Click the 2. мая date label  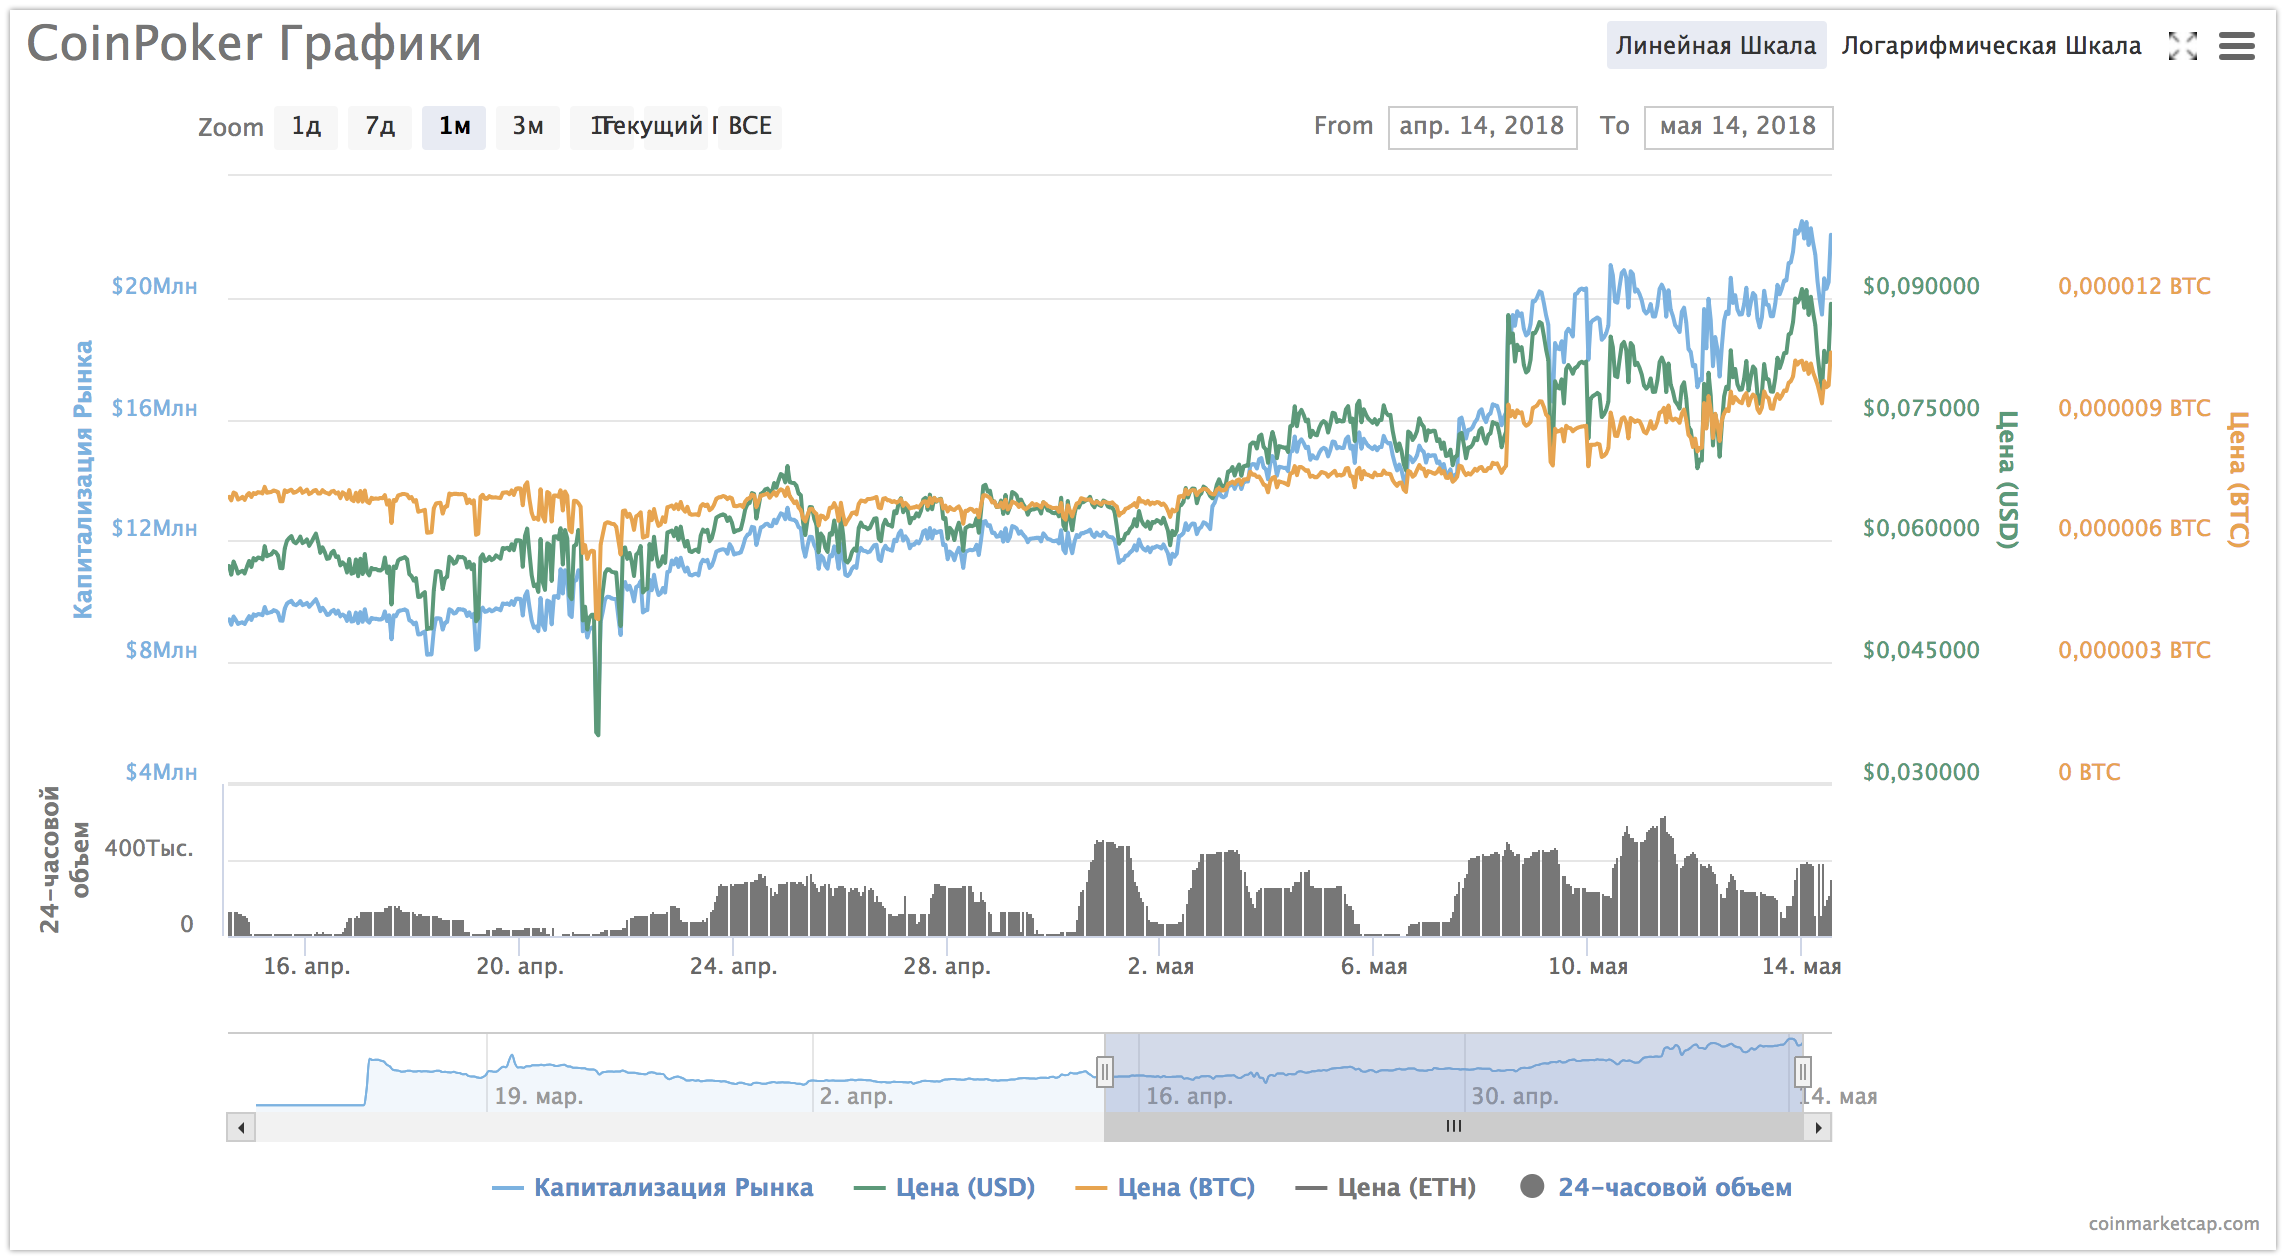tap(1160, 967)
